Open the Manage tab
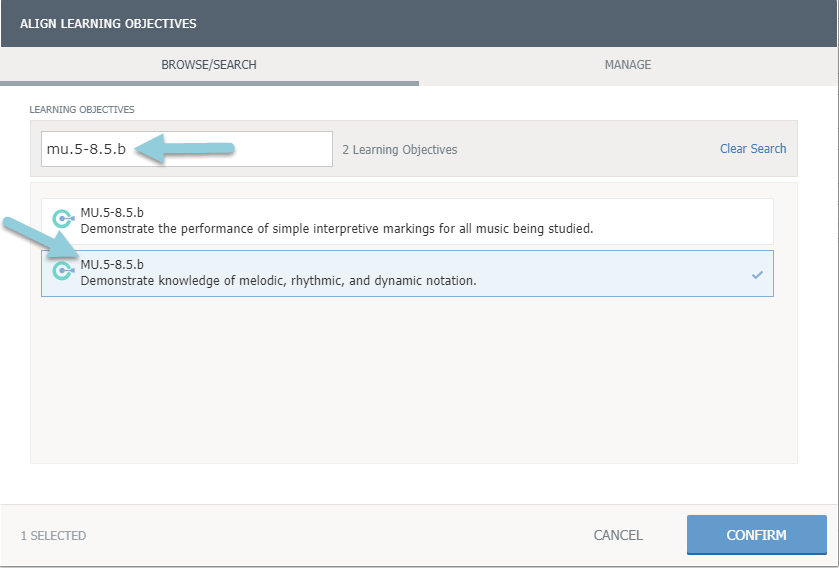The image size is (839, 568). pos(627,65)
